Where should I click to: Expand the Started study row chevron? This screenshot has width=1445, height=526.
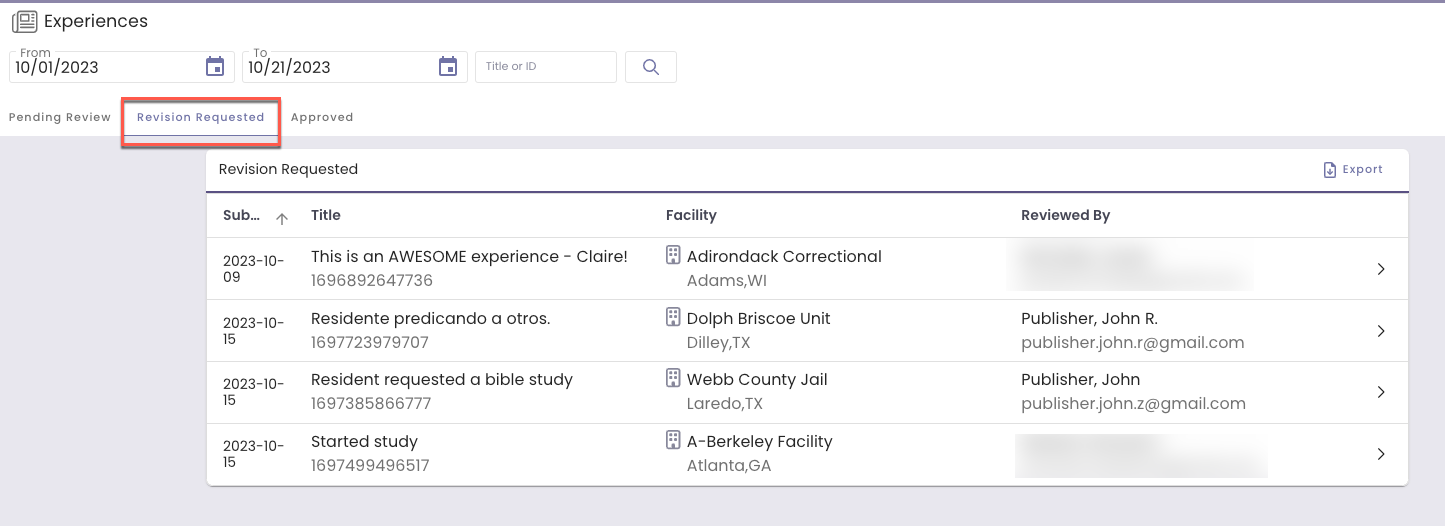click(1381, 454)
